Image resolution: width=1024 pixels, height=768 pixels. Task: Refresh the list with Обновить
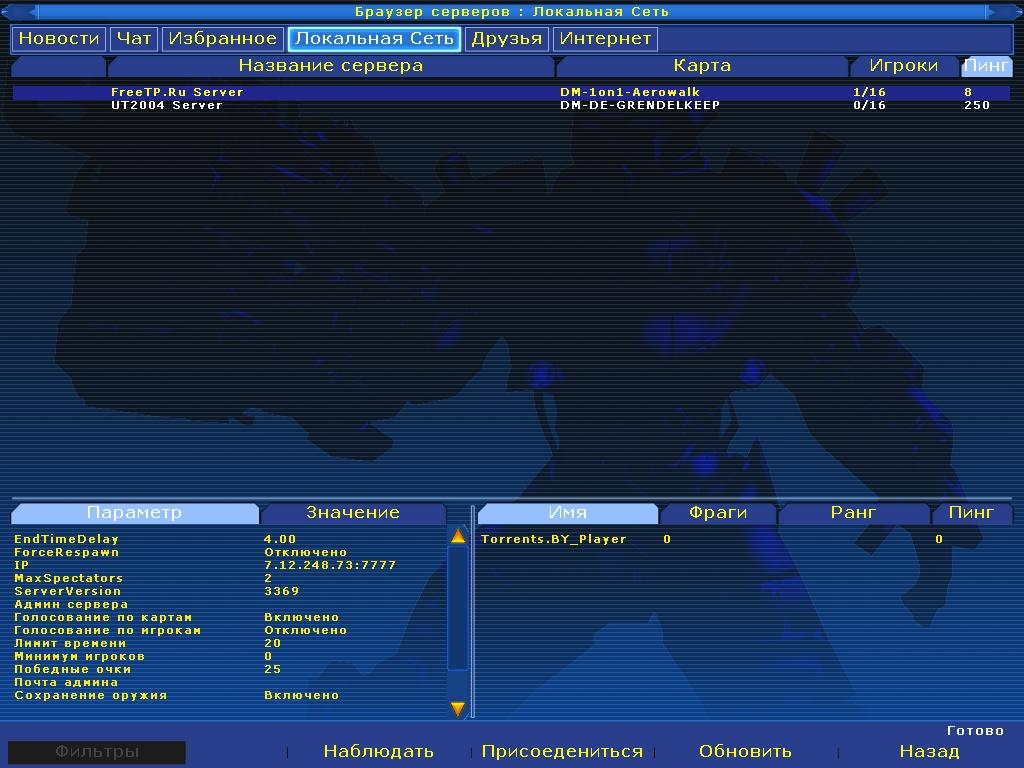pos(745,751)
